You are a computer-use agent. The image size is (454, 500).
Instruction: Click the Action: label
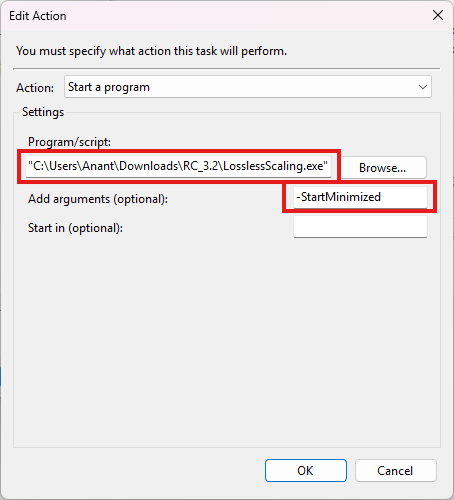(x=35, y=88)
